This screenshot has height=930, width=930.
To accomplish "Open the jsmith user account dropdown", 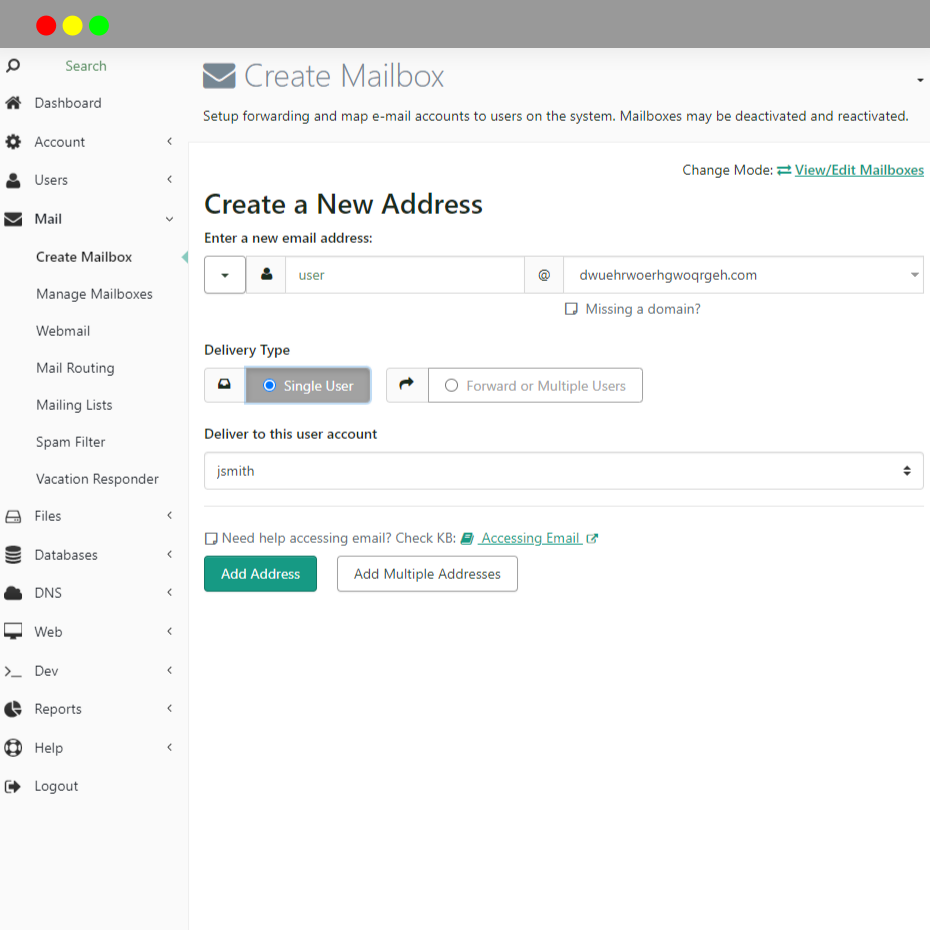I will (563, 471).
